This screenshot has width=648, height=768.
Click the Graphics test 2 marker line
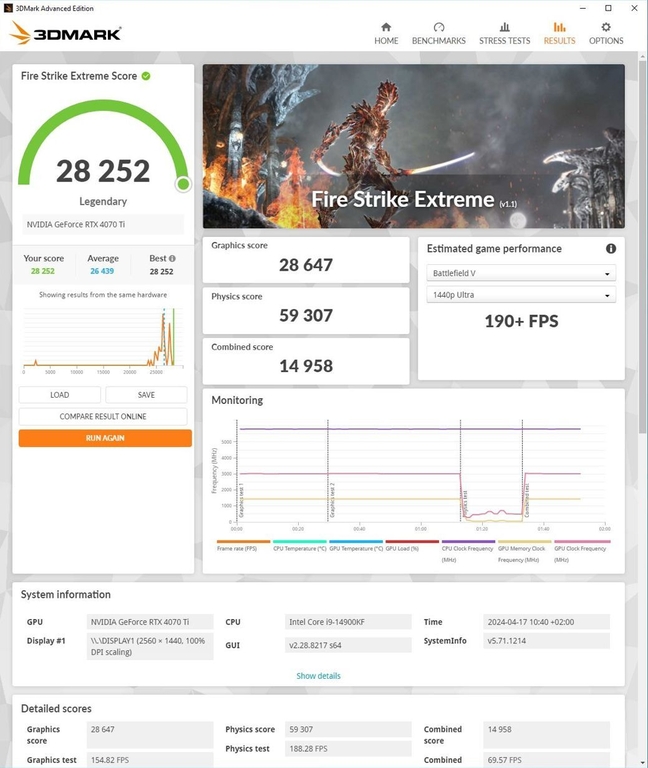(328, 470)
